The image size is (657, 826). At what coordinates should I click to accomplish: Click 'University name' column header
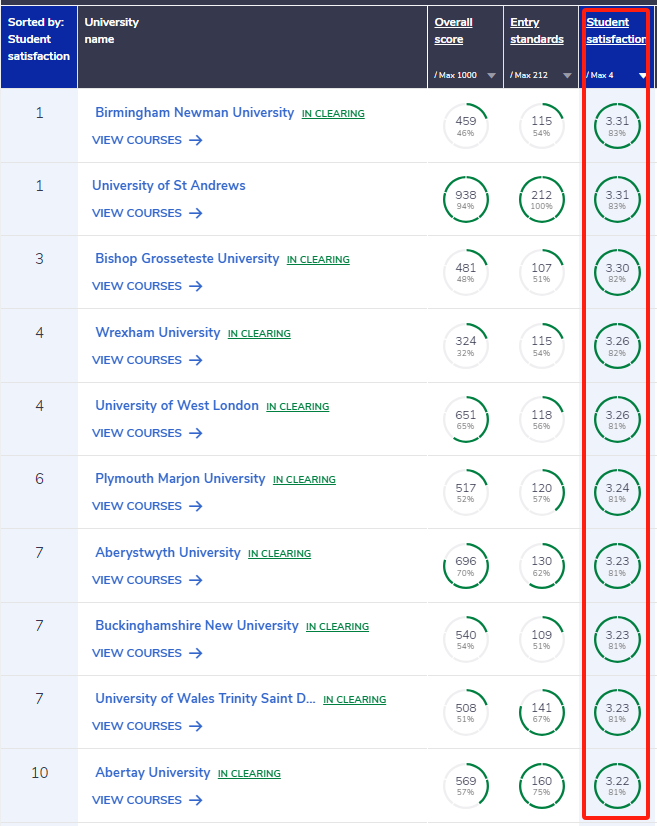pos(252,46)
